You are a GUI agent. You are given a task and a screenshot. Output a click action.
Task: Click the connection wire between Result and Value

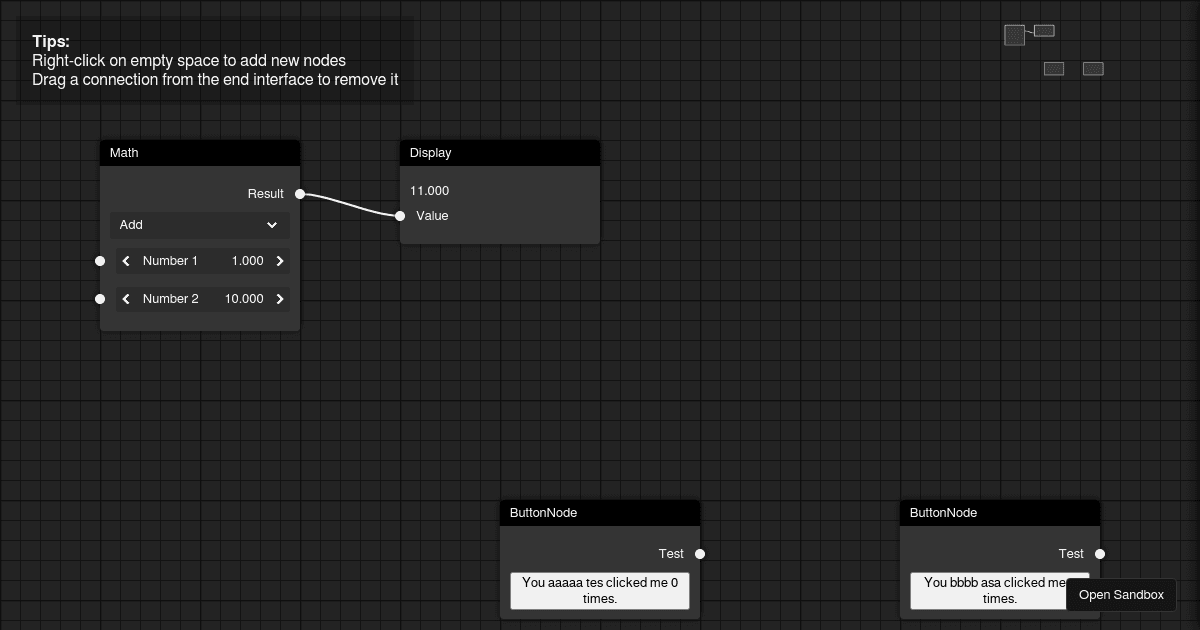coord(350,204)
